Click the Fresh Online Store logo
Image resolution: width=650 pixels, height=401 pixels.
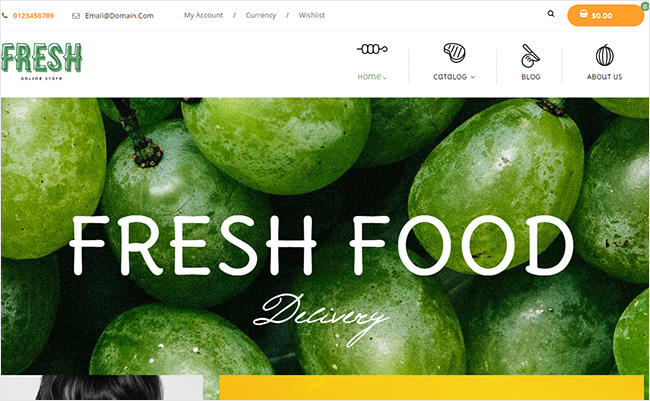[41, 61]
